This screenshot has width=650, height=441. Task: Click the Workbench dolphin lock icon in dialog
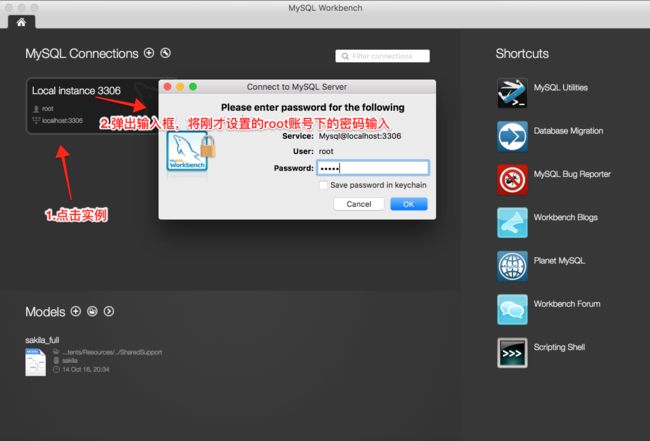[191, 151]
